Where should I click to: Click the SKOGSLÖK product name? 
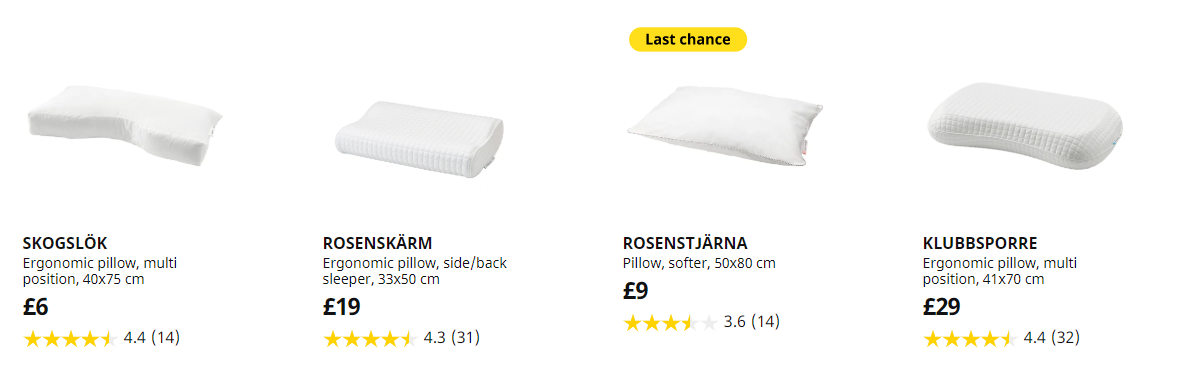[65, 243]
